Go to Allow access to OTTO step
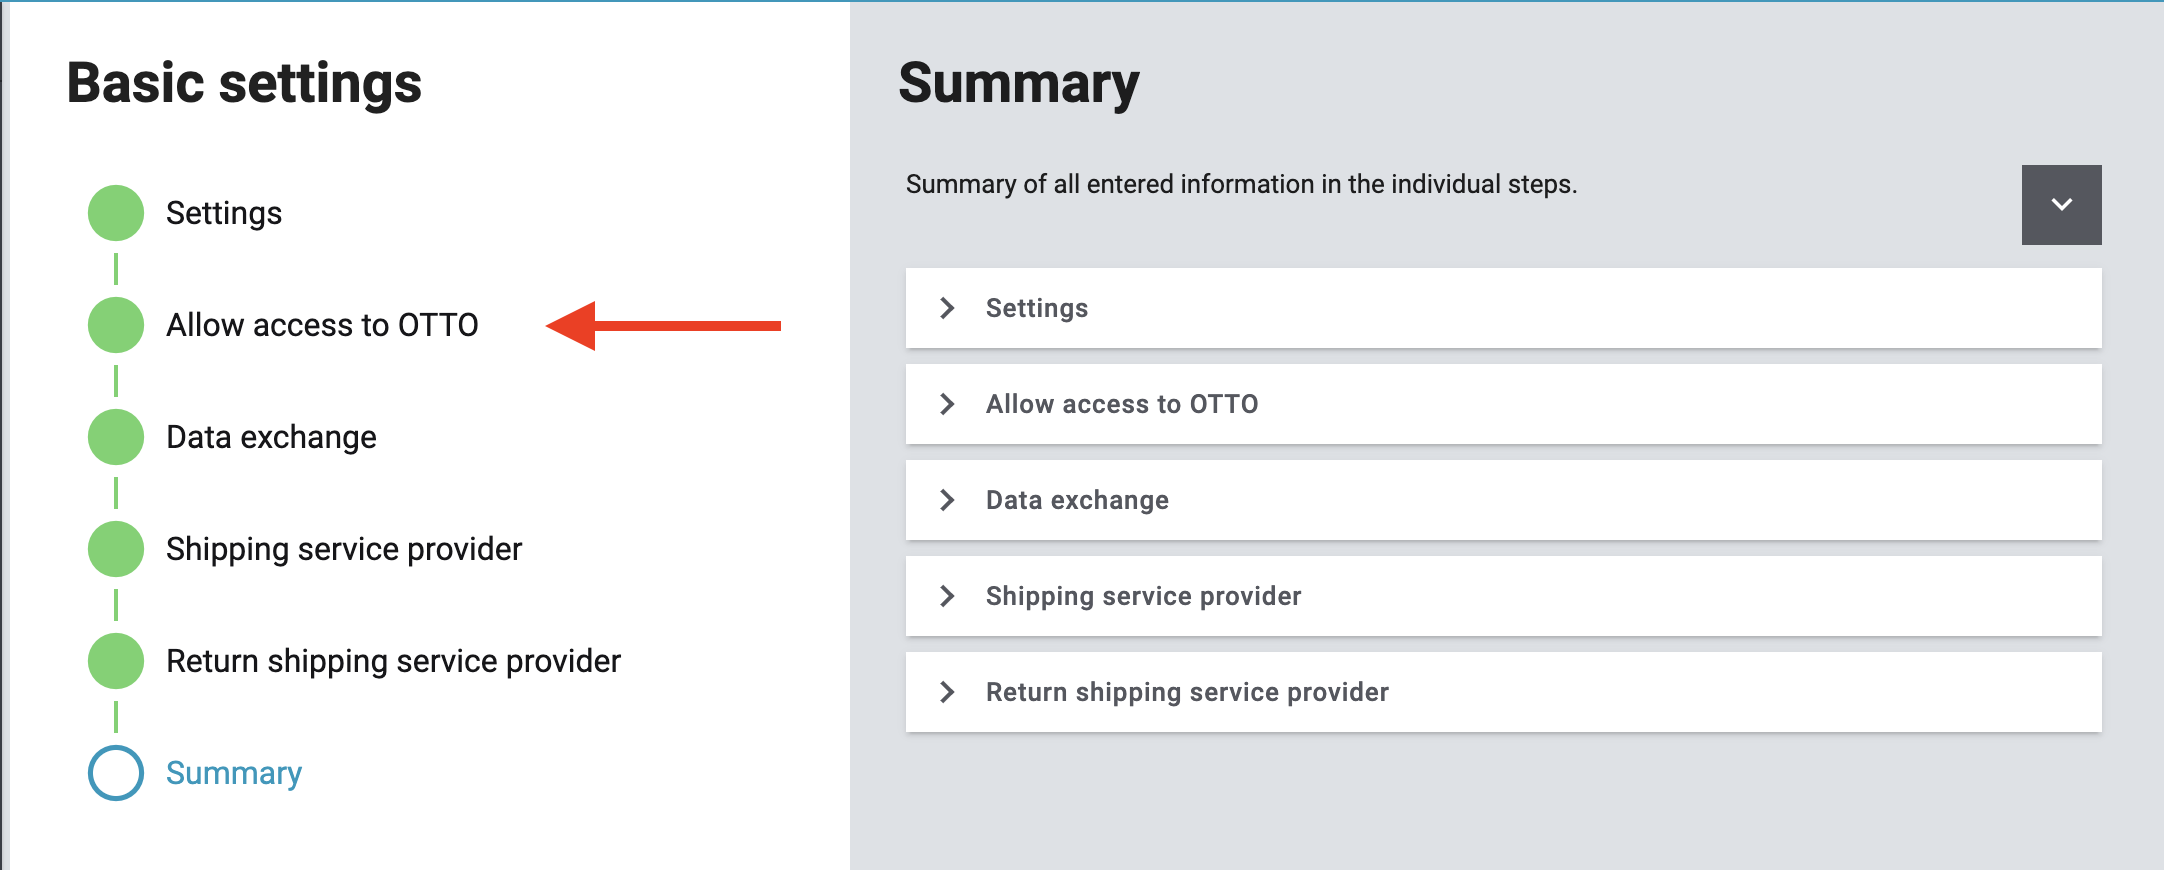Viewport: 2164px width, 870px height. (322, 325)
